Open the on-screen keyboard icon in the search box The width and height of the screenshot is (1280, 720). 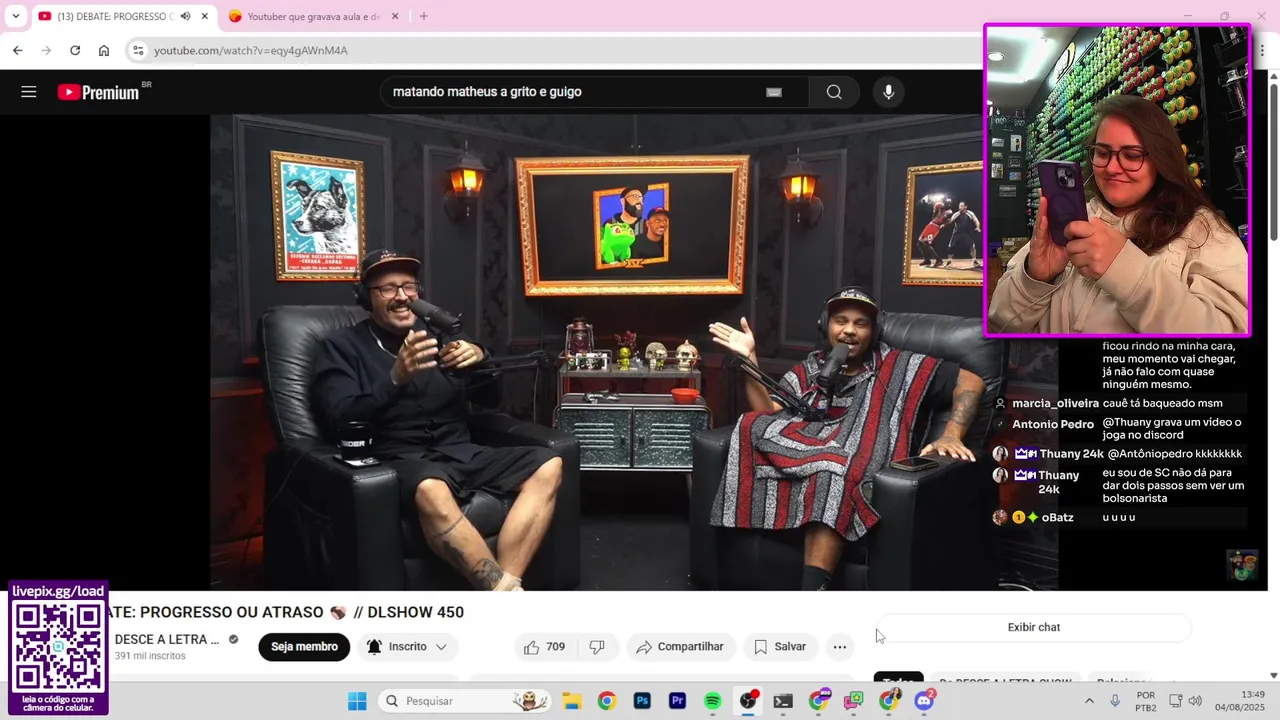click(773, 92)
